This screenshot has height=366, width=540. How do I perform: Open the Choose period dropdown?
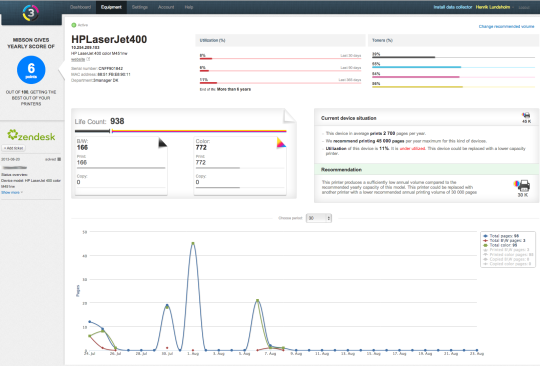[319, 218]
